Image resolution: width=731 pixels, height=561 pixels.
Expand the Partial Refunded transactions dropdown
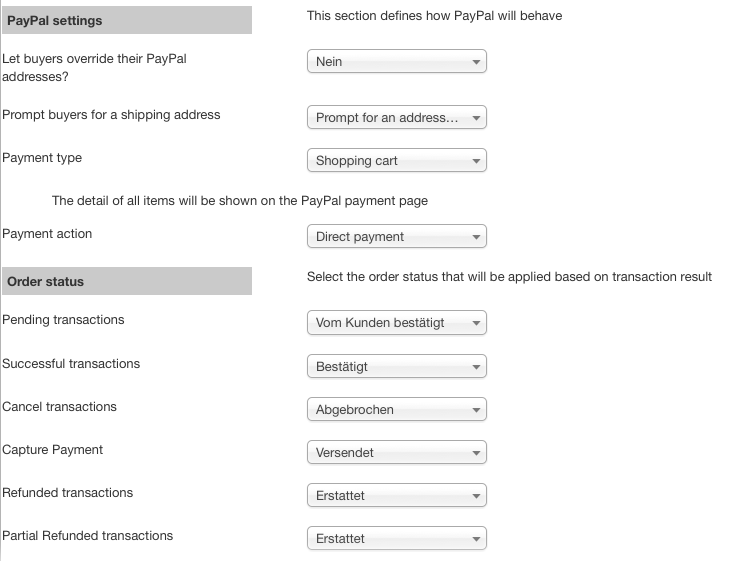(396, 539)
